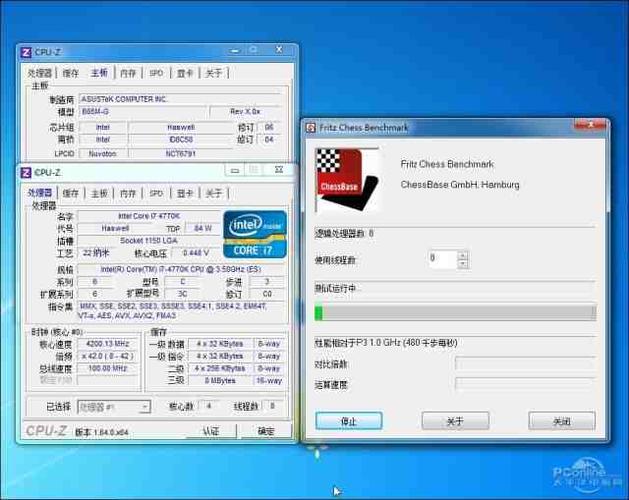Click the 使用线程数 thread count field

443,260
